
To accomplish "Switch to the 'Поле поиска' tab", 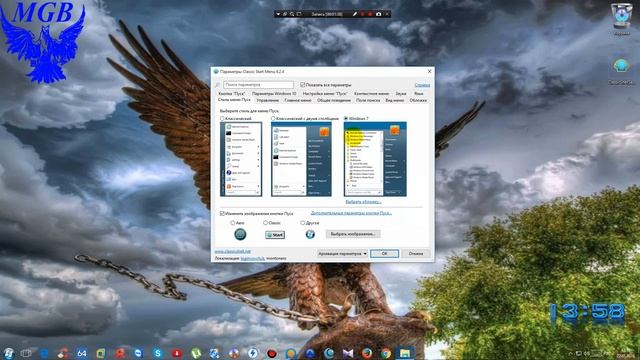I will pos(368,100).
